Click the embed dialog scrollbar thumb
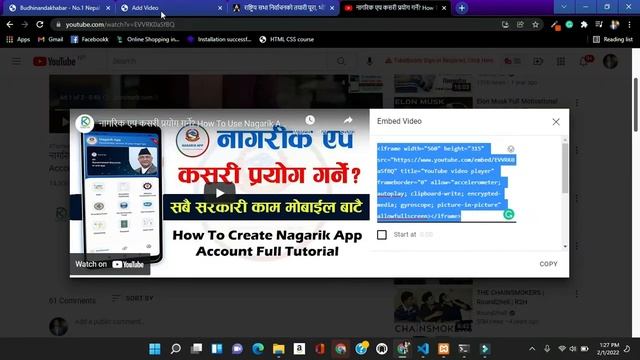The height and width of the screenshot is (360, 640). (565, 168)
